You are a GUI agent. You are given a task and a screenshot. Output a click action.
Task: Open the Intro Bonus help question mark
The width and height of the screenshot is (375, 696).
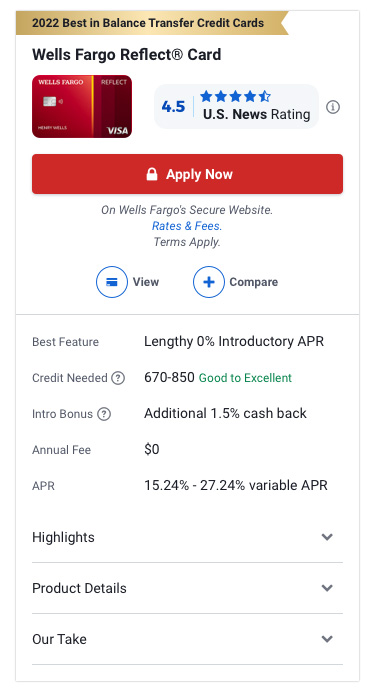coord(104,414)
